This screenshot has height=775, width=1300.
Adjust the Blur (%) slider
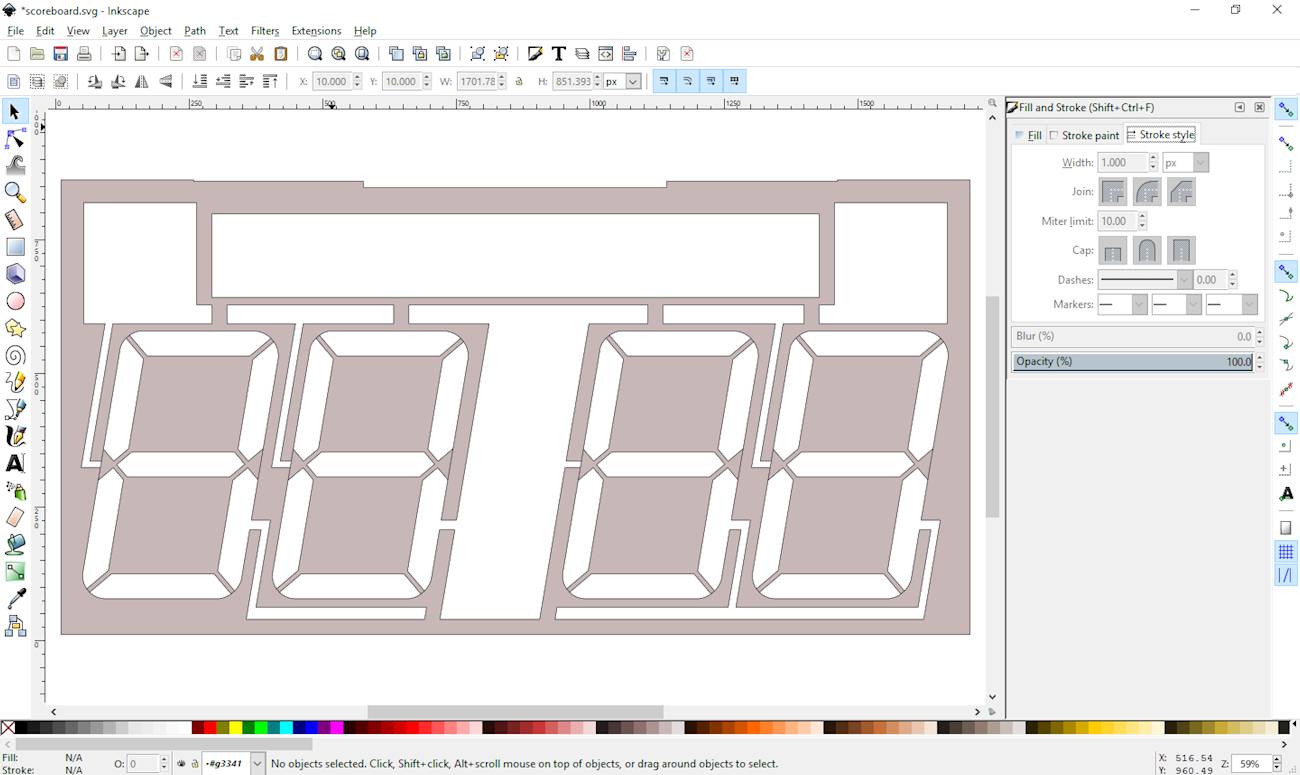point(1133,337)
